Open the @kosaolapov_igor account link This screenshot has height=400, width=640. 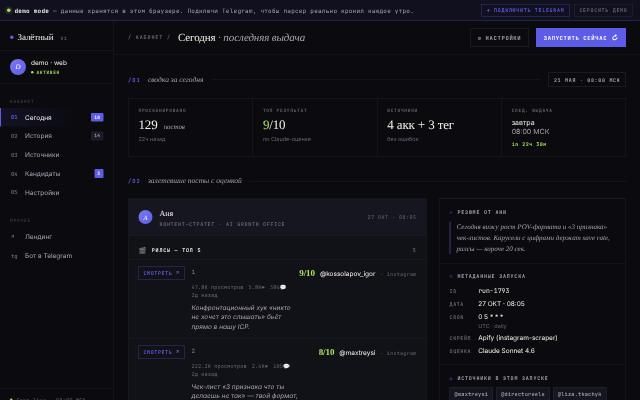coord(347,274)
